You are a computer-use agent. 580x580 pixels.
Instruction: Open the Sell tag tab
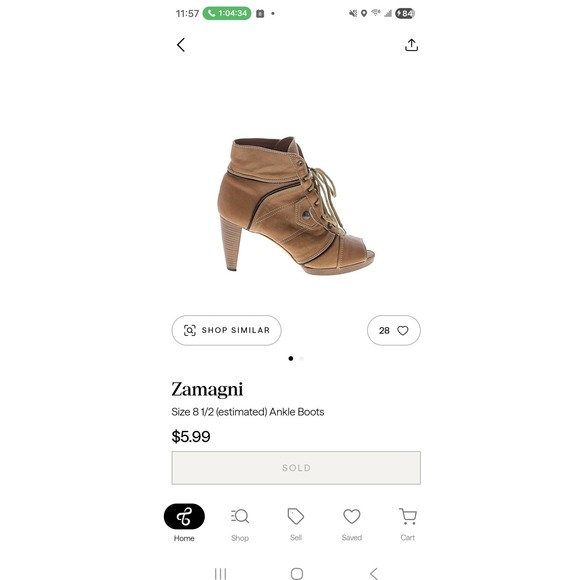coord(296,525)
